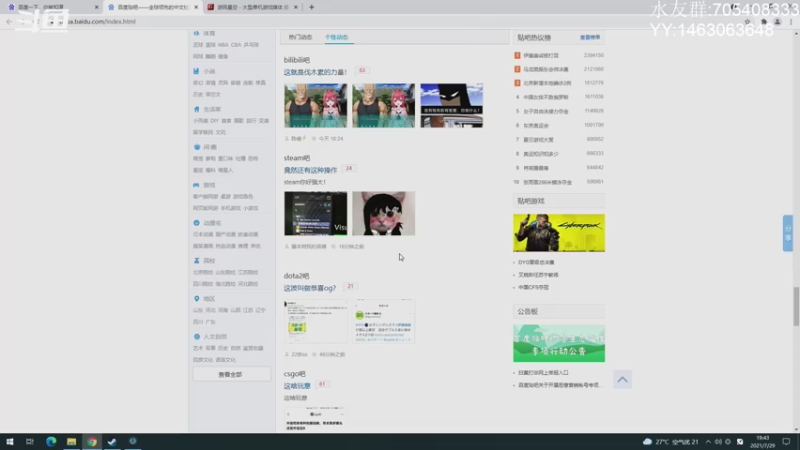Click the Cyberpunk game banner

[x=559, y=233]
